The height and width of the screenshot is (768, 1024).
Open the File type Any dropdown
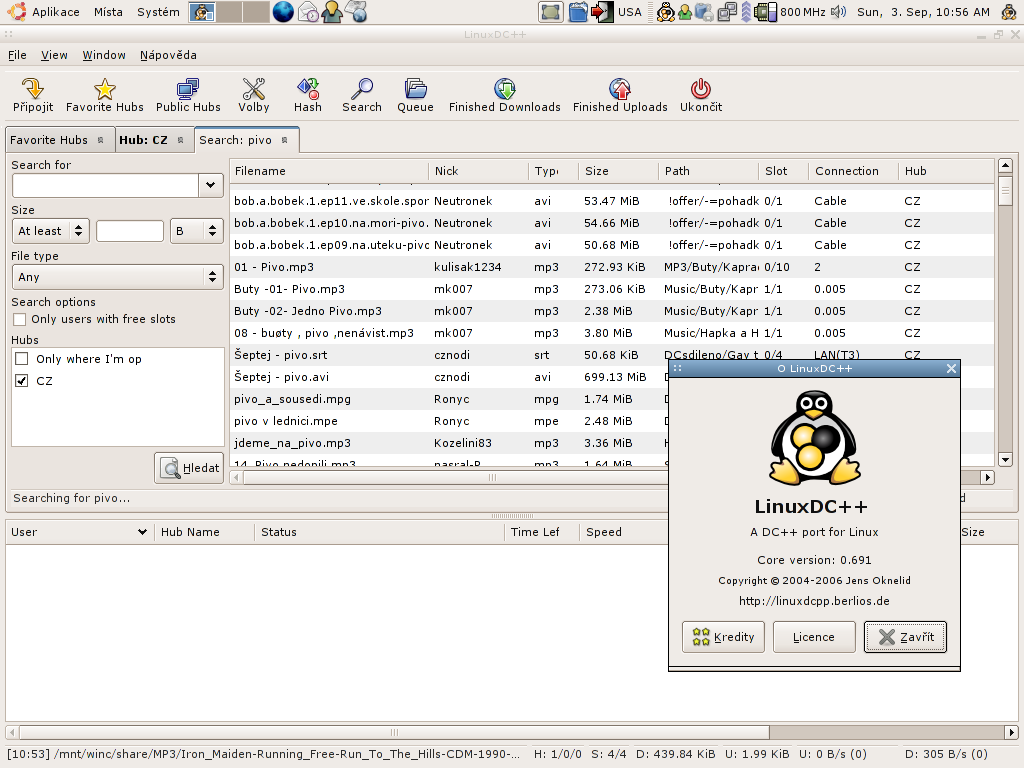[x=118, y=277]
